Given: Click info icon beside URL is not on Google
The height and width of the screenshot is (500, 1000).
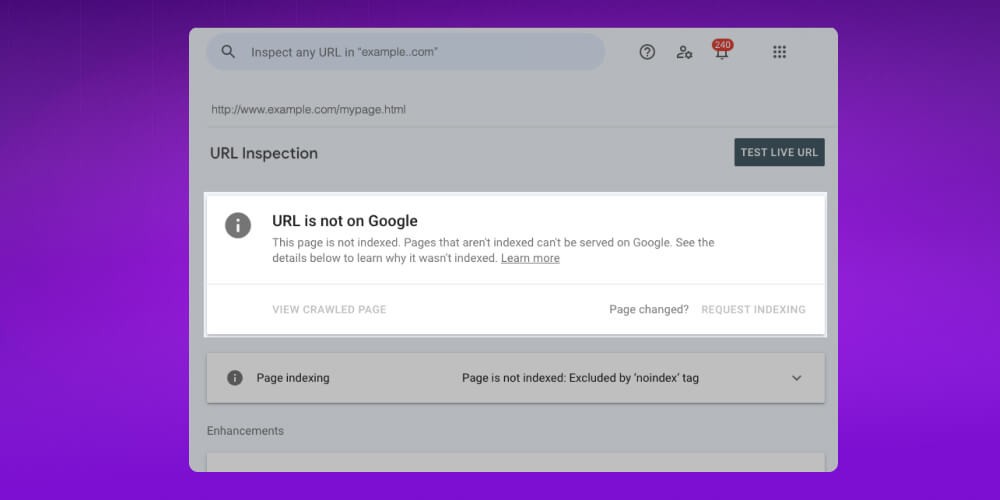Looking at the screenshot, I should (x=238, y=225).
